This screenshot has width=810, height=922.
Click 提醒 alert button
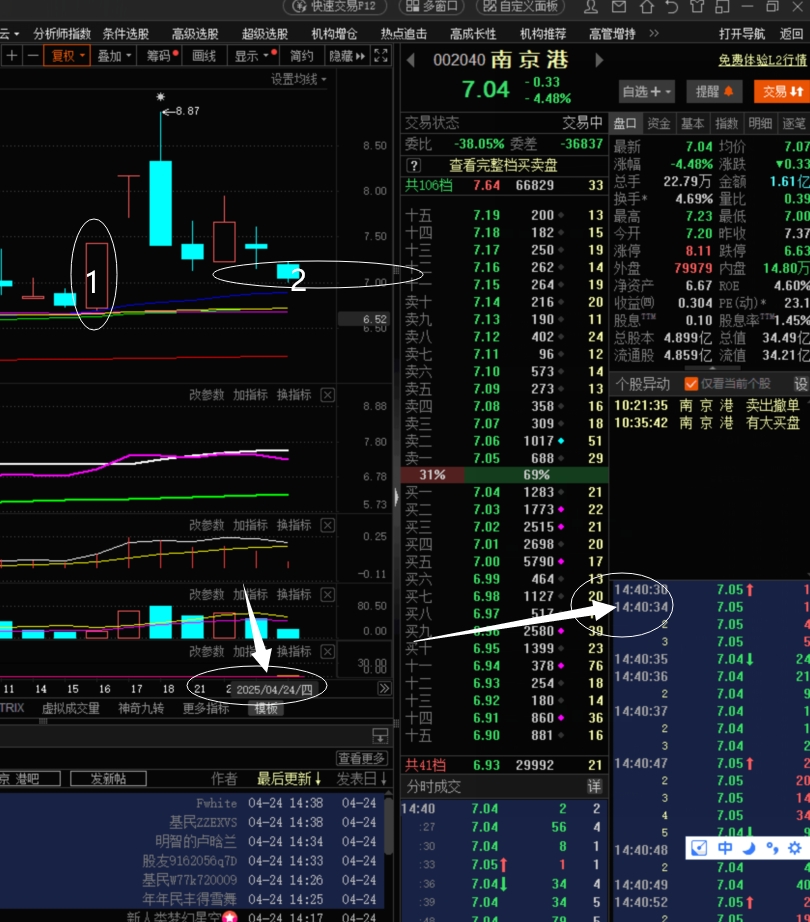[x=714, y=92]
